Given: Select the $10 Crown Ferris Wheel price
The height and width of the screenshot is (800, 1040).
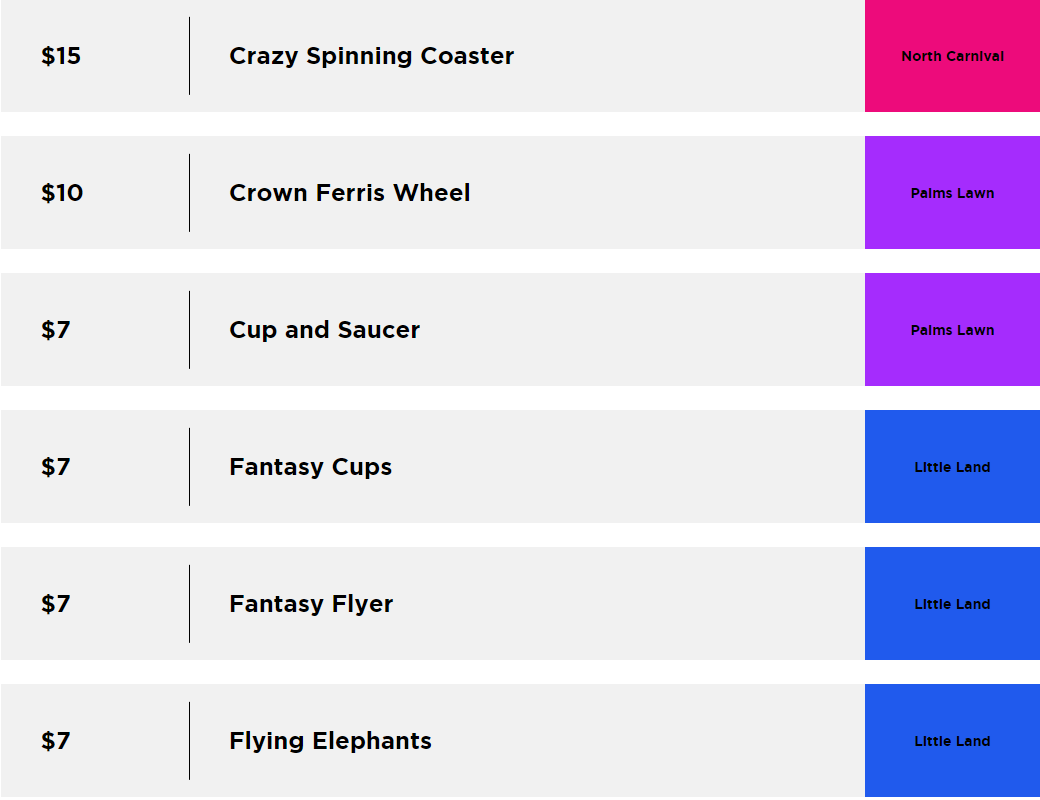Looking at the screenshot, I should (x=62, y=193).
